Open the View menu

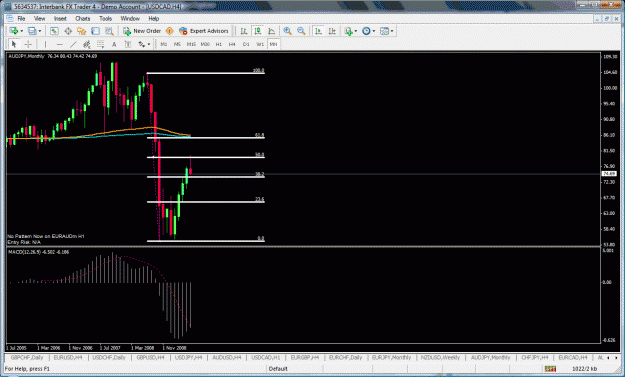pos(39,19)
